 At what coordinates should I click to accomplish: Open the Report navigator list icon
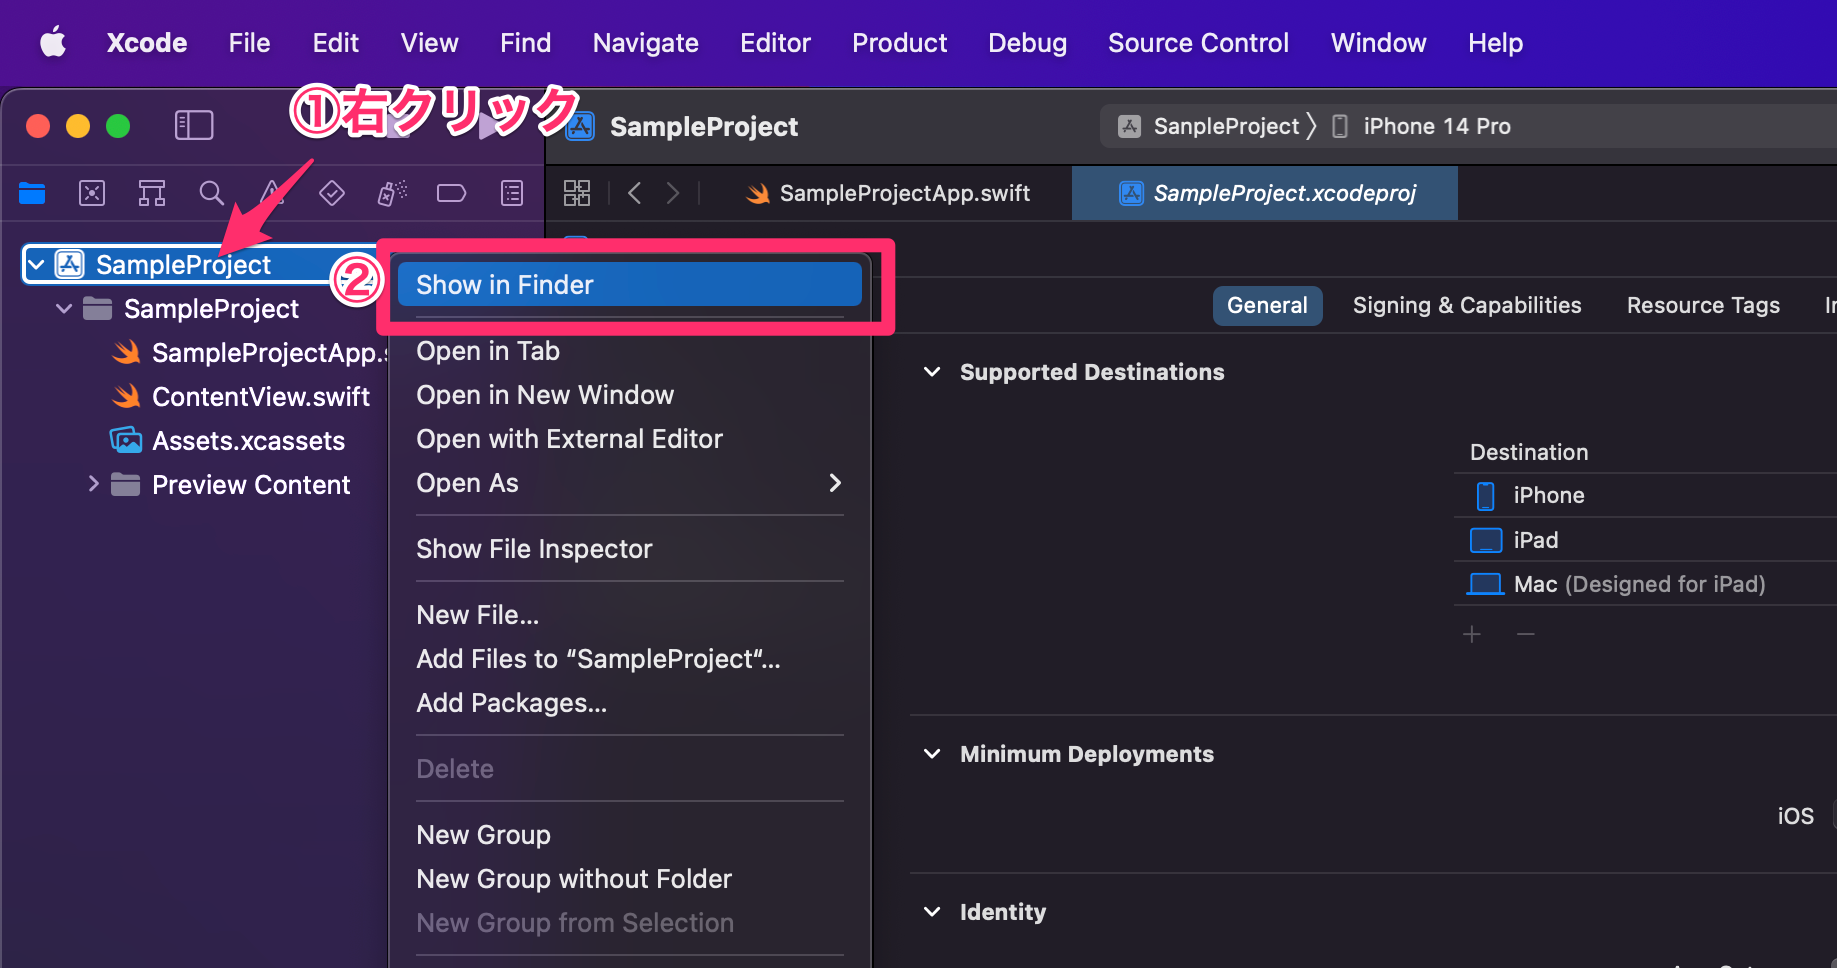(511, 193)
